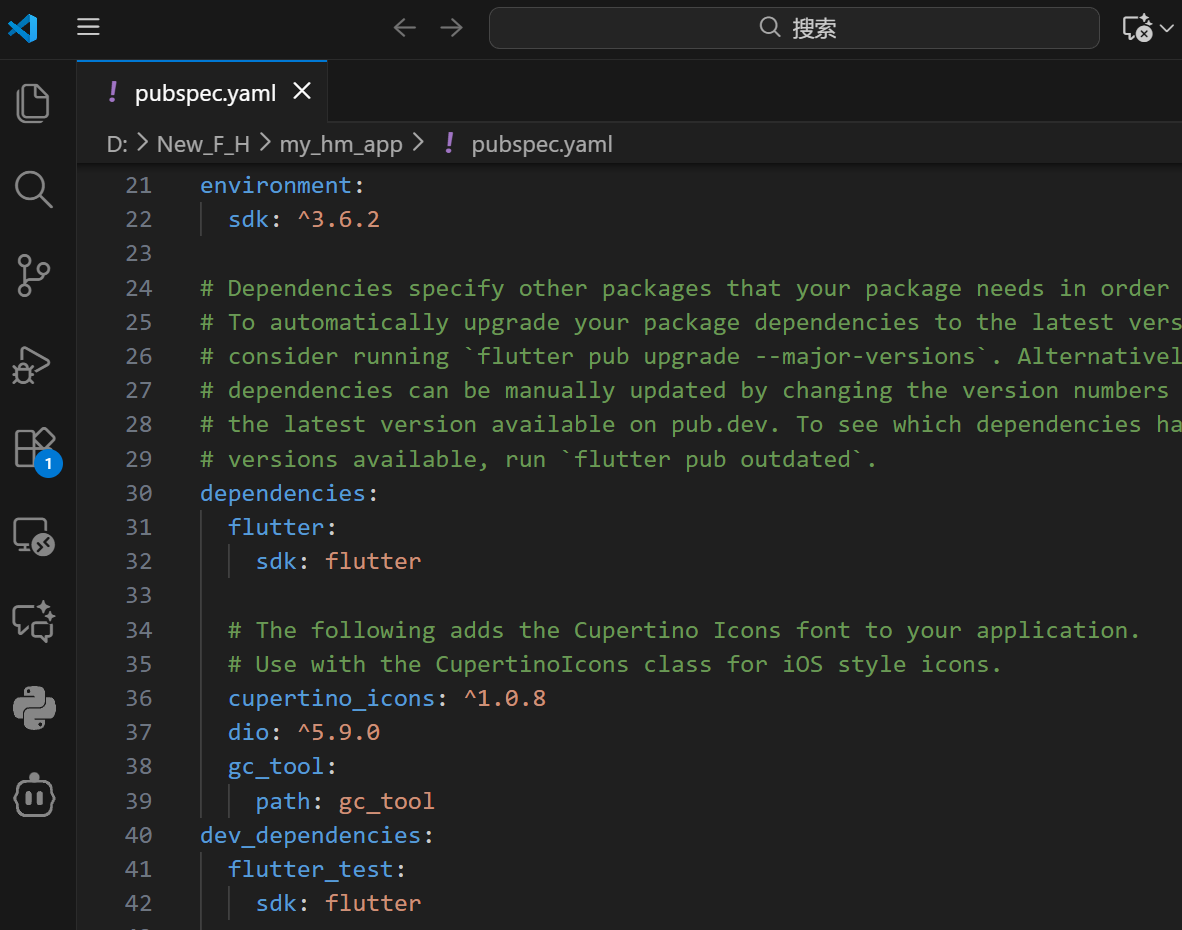
Task: Close the pubspec.yaml tab
Action: point(302,91)
